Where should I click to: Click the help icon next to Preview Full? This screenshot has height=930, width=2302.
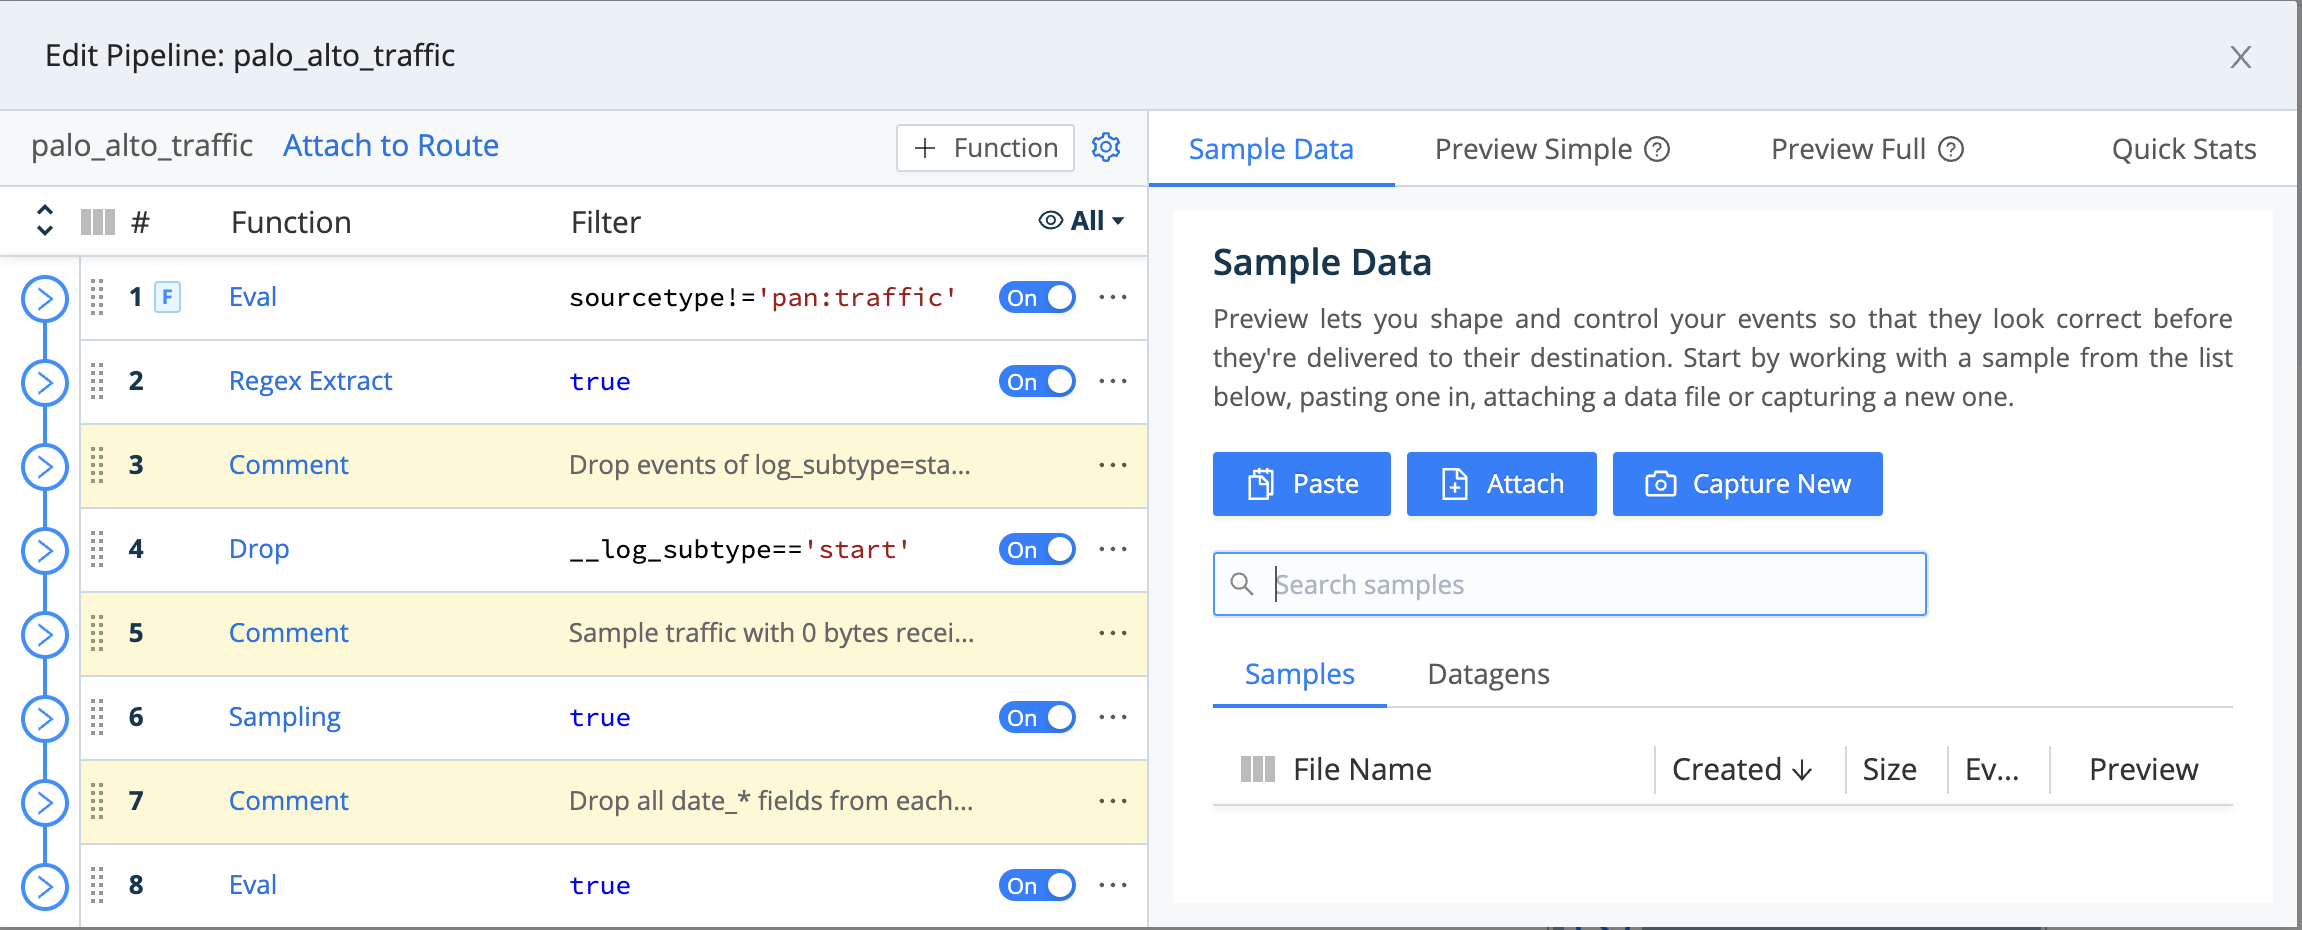[x=1952, y=148]
